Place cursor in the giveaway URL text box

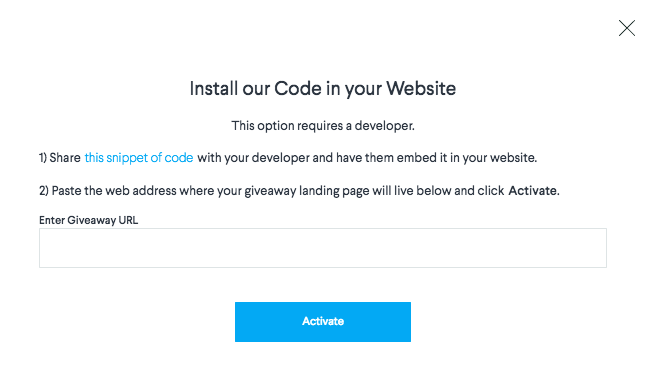pyautogui.click(x=323, y=248)
